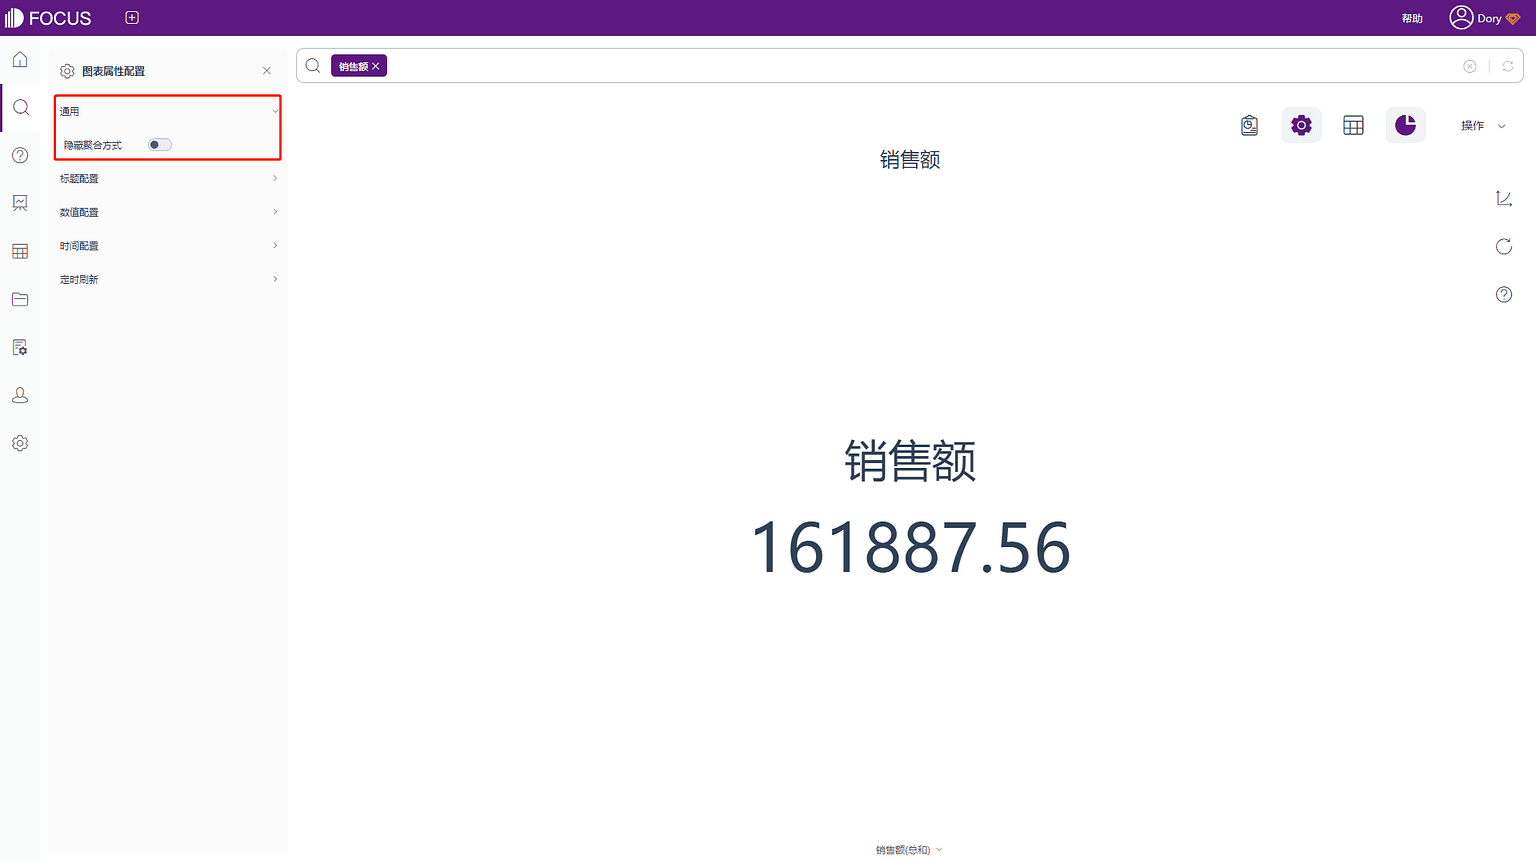Open user management icon in sidebar

click(x=20, y=395)
